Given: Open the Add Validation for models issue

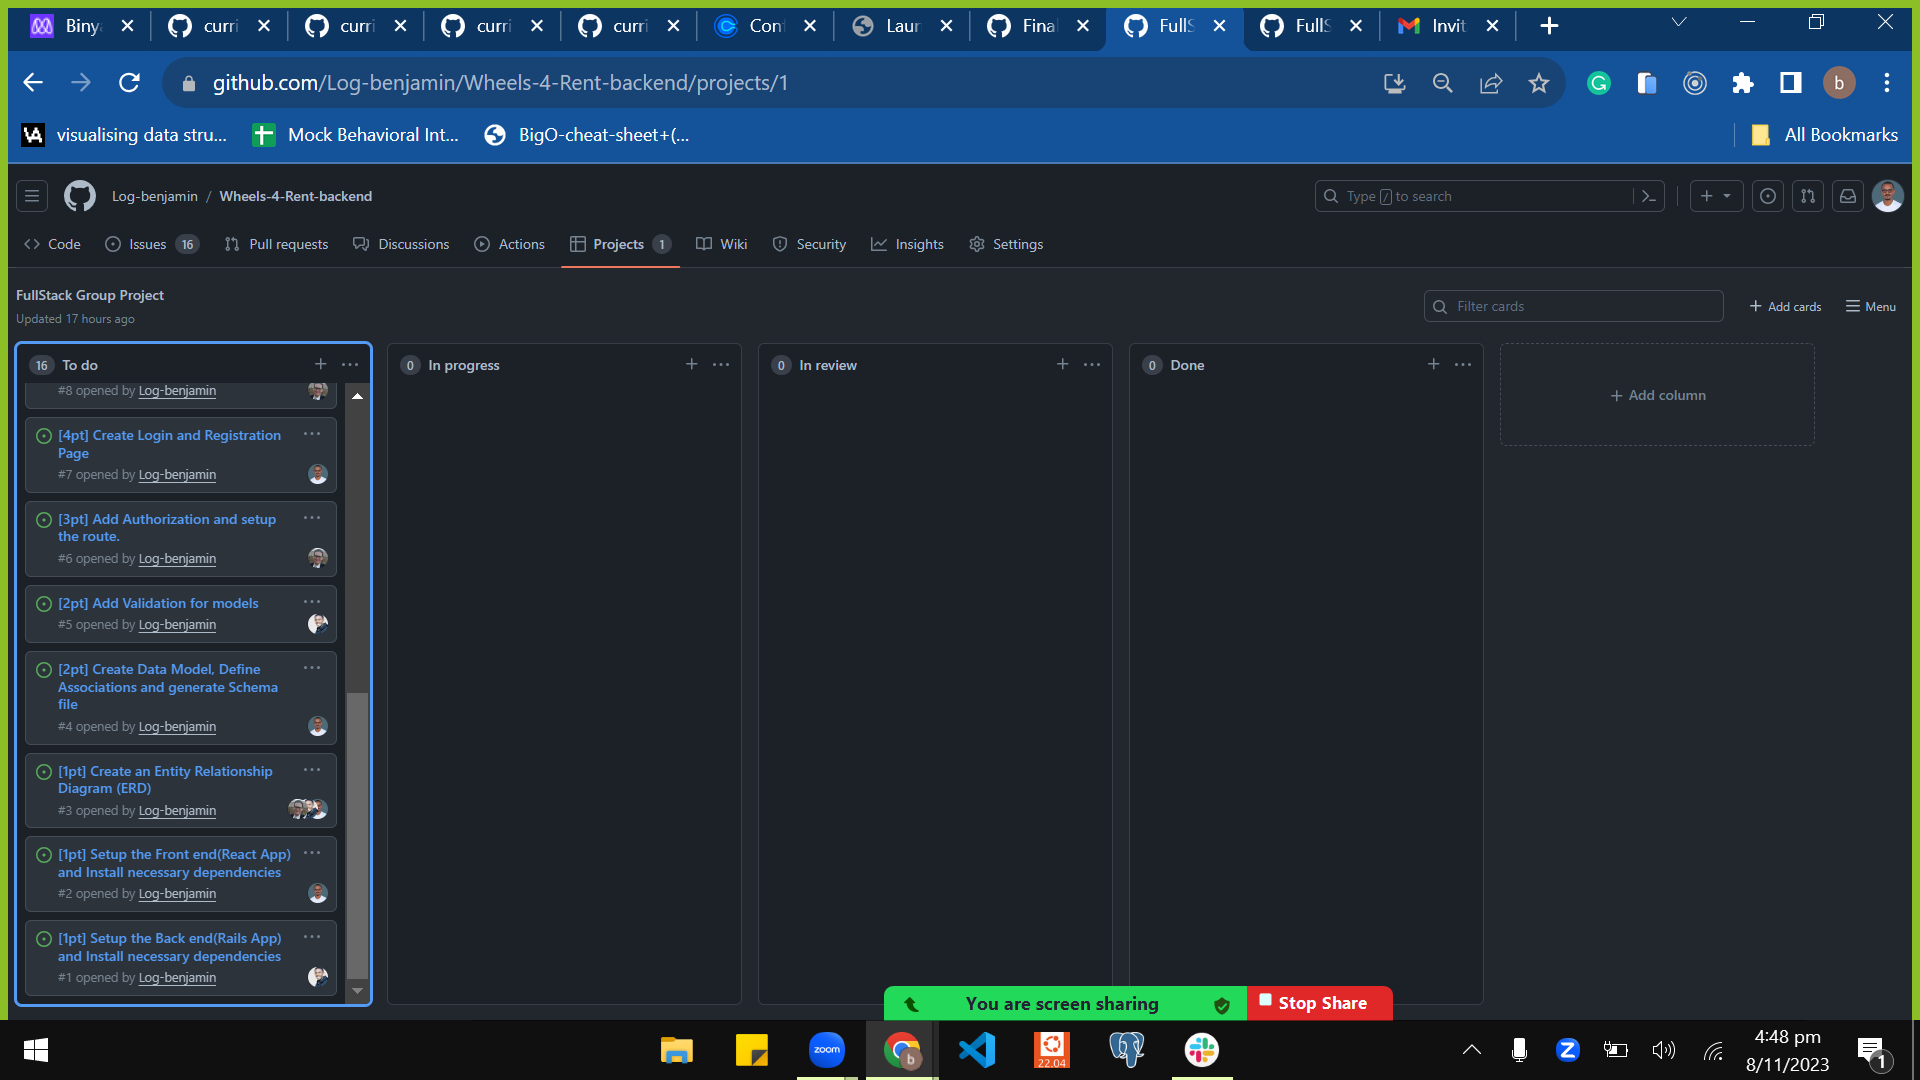Looking at the screenshot, I should tap(157, 603).
